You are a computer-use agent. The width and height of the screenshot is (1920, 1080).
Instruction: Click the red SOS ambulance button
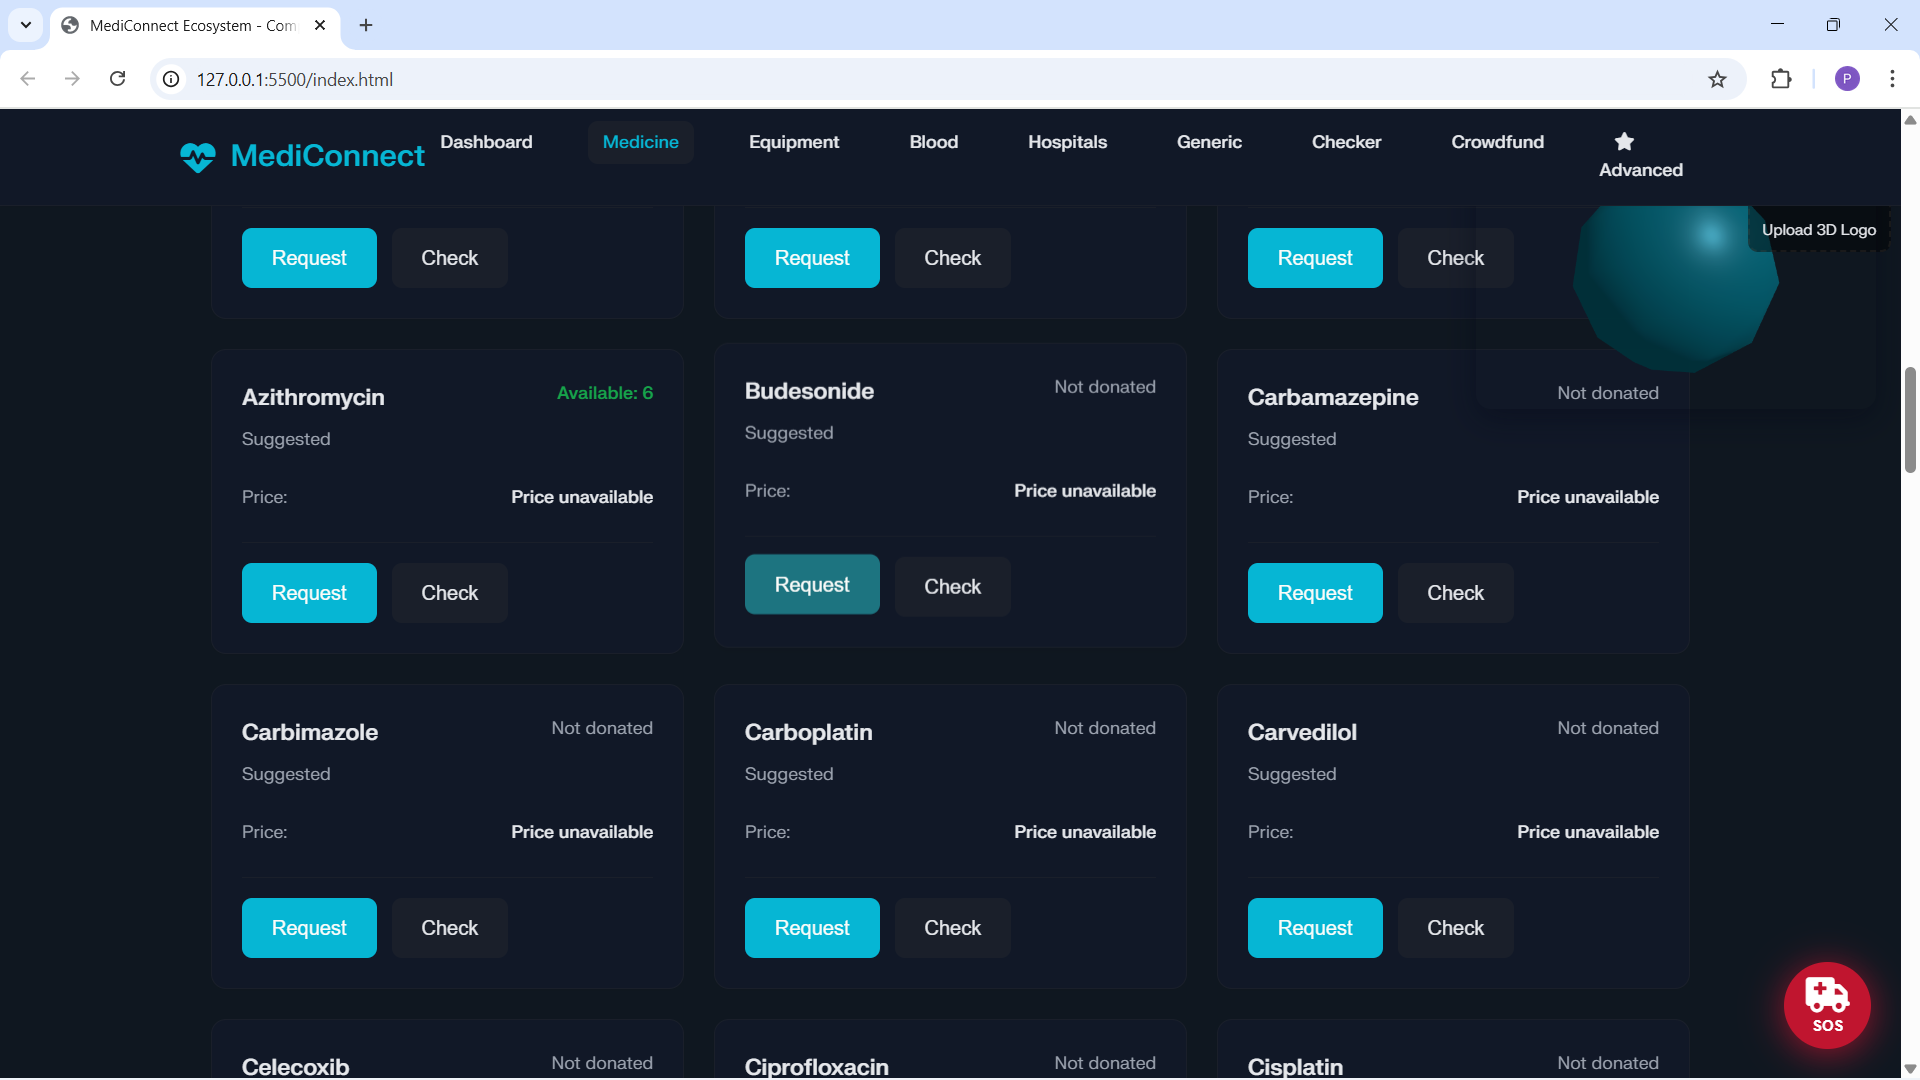pyautogui.click(x=1826, y=1005)
